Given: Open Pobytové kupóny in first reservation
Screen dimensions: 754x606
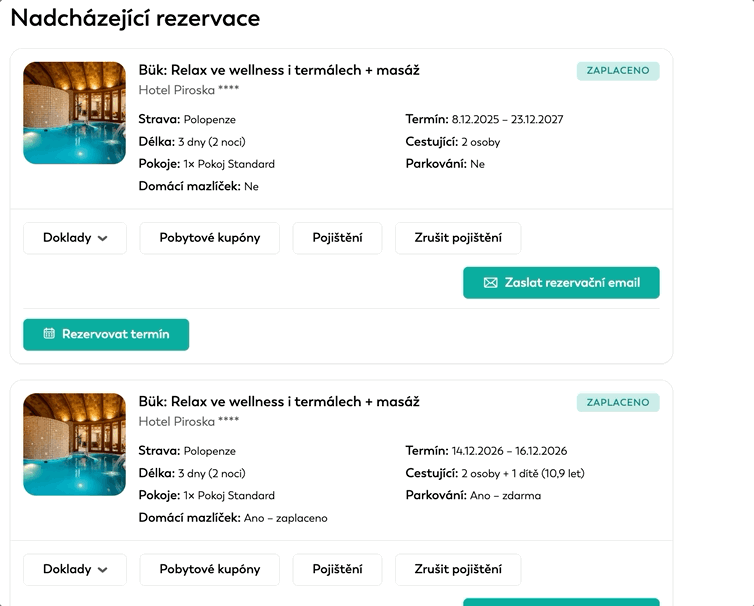Looking at the screenshot, I should pyautogui.click(x=210, y=238).
